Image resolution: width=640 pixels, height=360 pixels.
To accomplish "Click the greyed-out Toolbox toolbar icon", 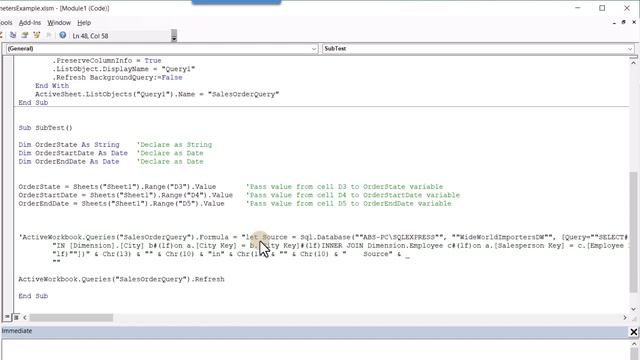I will pos(49,36).
